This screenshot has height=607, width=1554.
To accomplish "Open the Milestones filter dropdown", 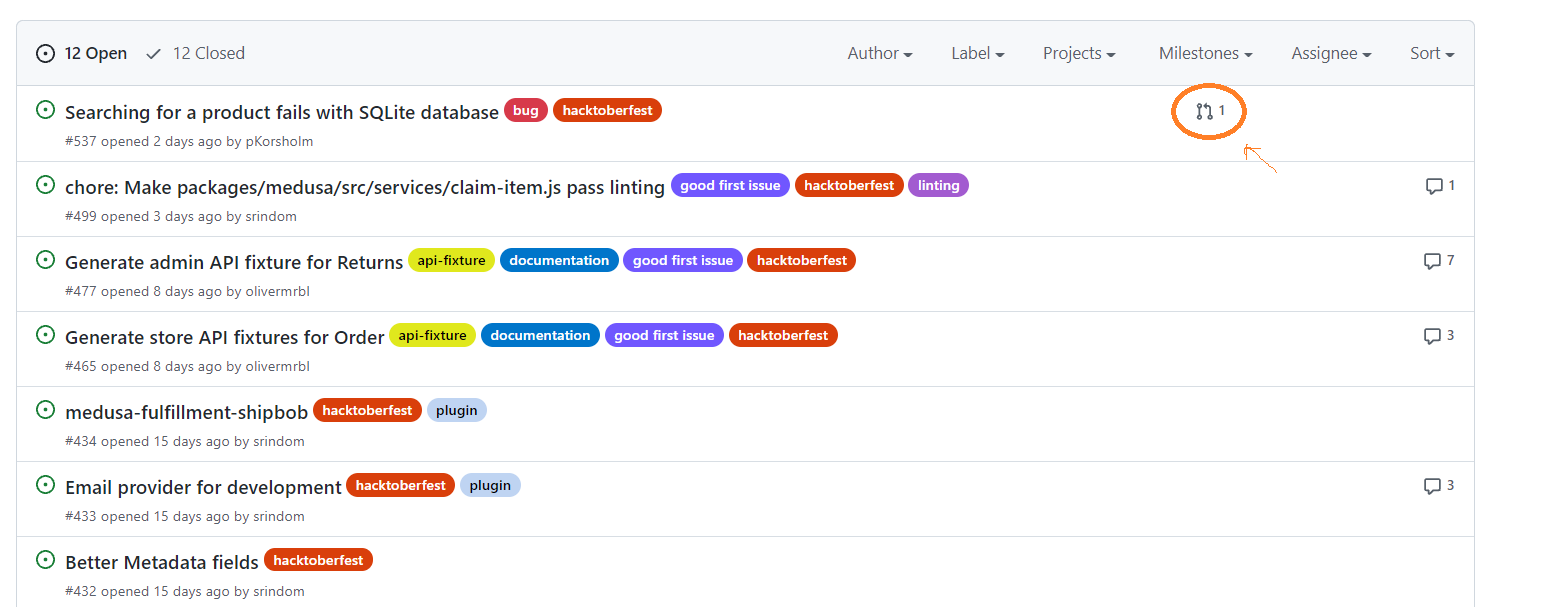I will pyautogui.click(x=1204, y=53).
